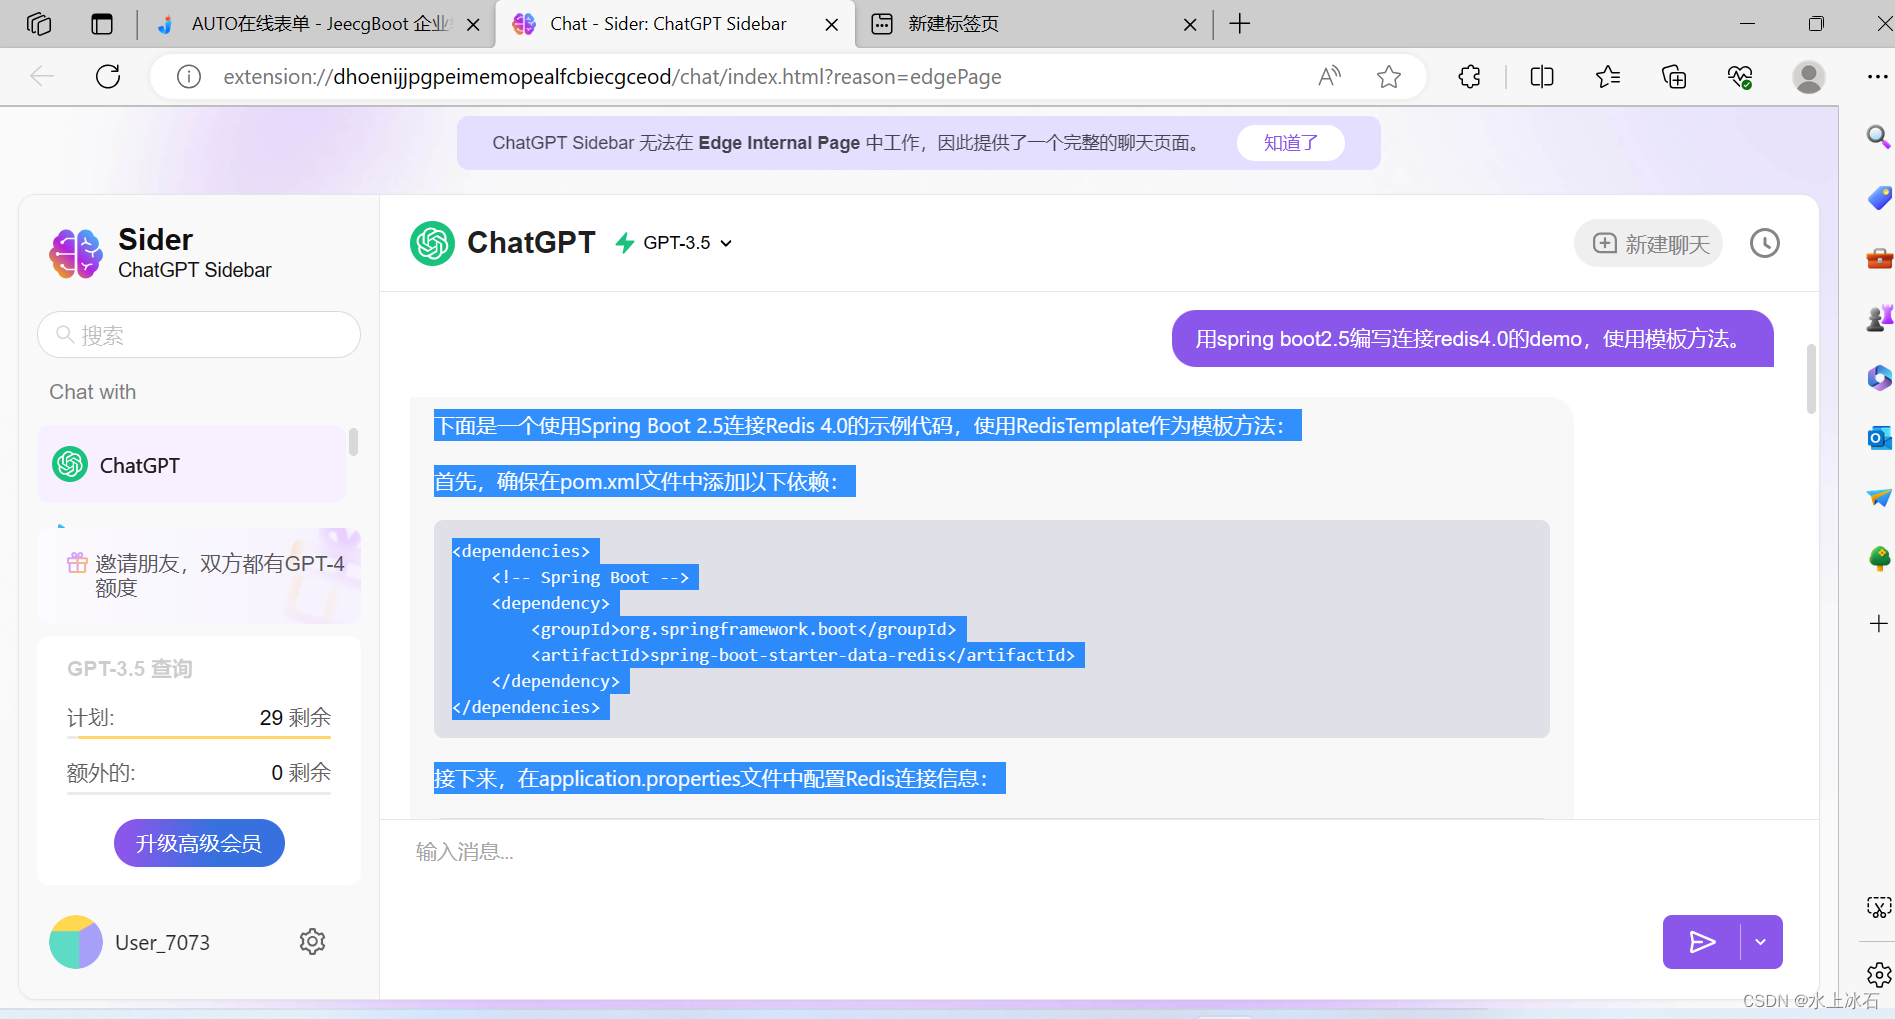
Task: Open the sidebar Drop paper plane icon
Action: click(1879, 497)
